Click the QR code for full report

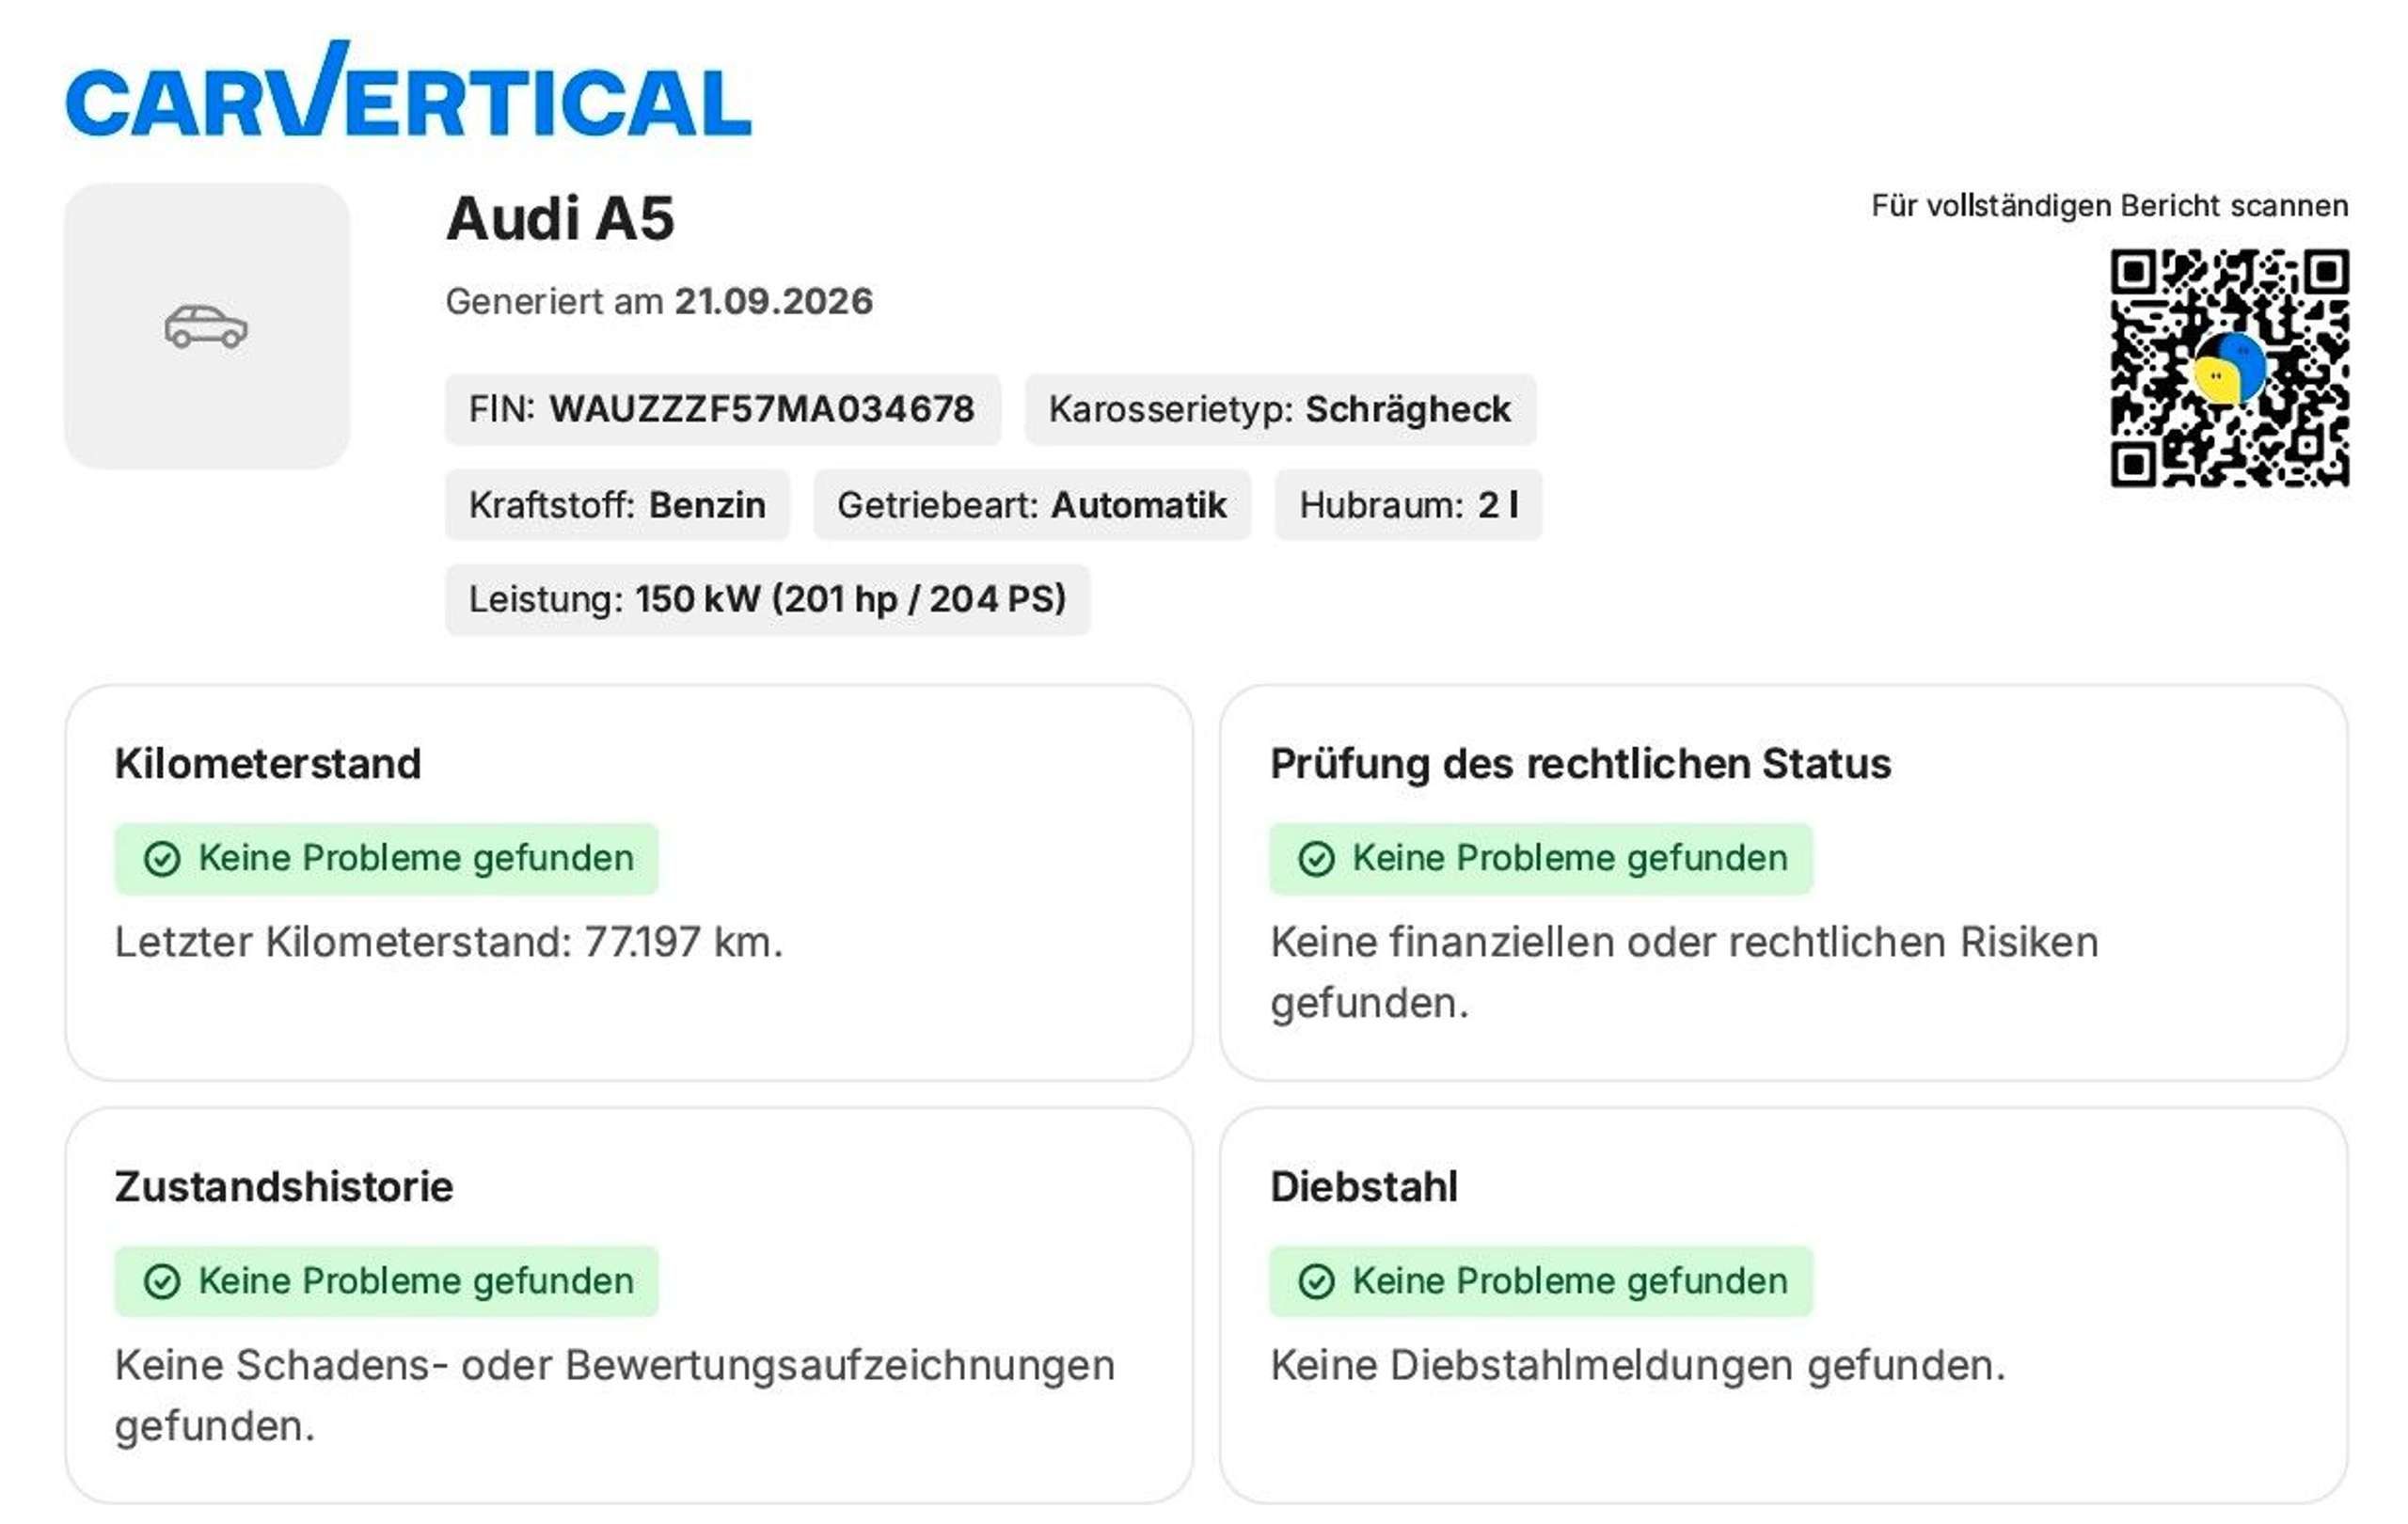(2229, 368)
